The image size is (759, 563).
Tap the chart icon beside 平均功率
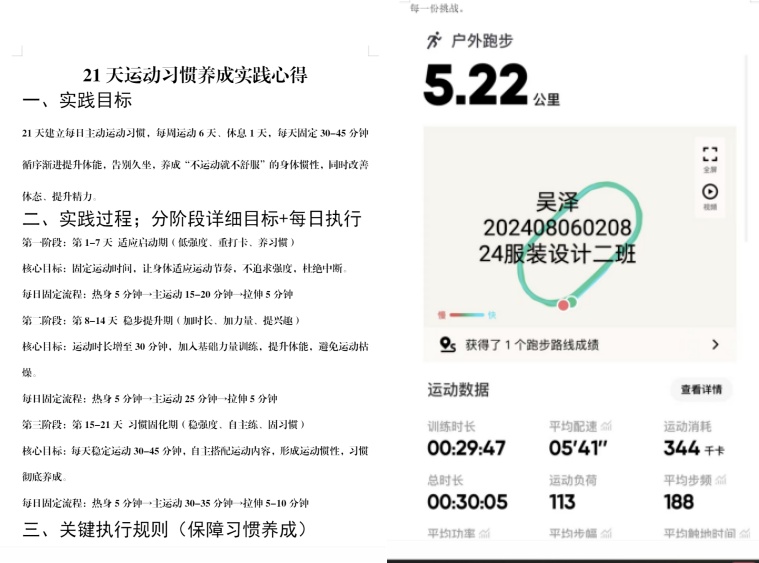coord(486,534)
